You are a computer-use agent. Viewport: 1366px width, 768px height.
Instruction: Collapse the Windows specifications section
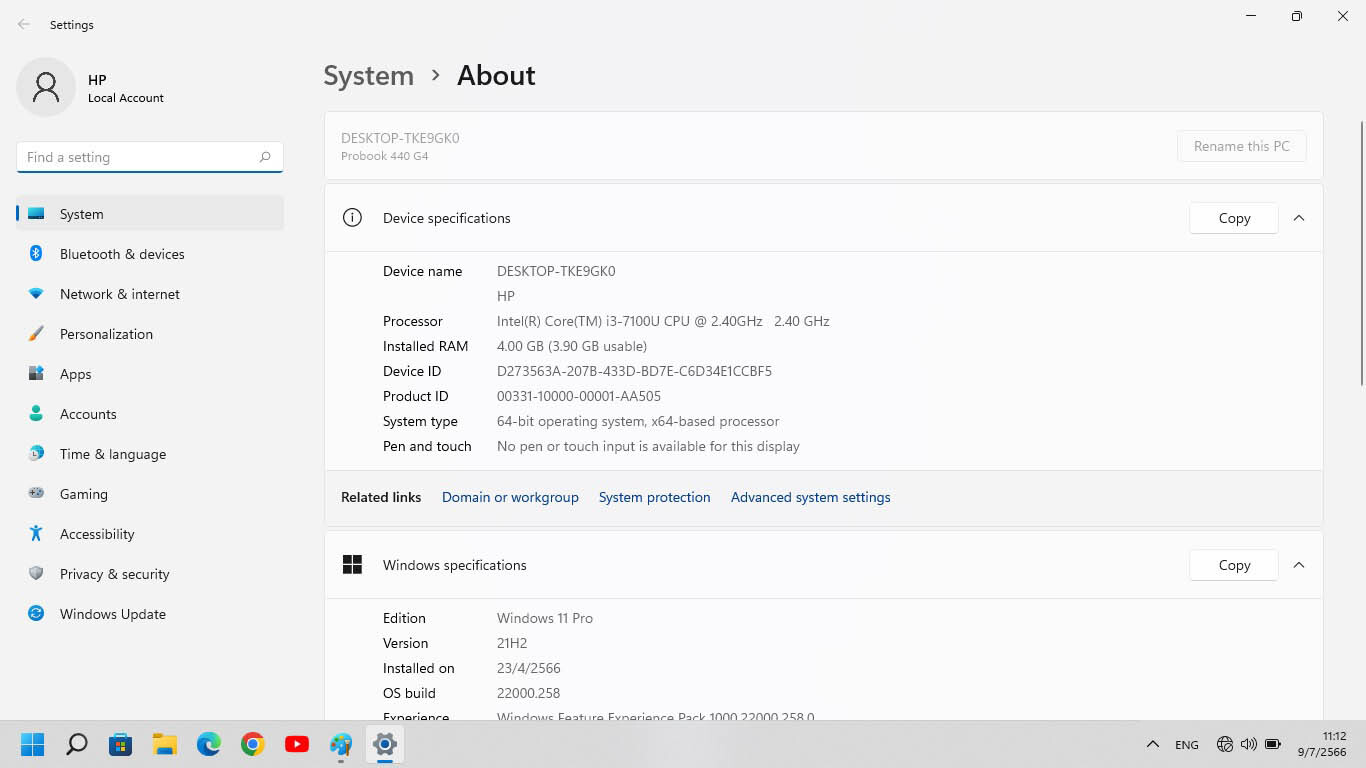click(1299, 565)
